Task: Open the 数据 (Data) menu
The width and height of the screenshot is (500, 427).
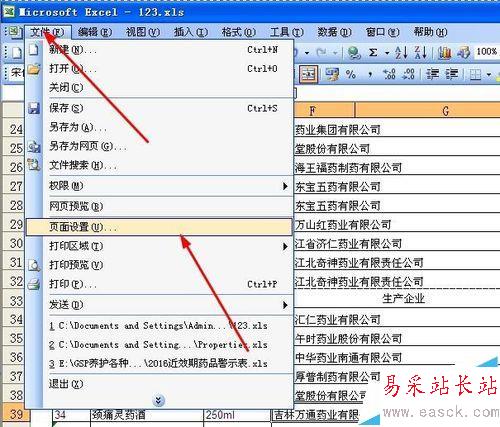Action: (334, 32)
